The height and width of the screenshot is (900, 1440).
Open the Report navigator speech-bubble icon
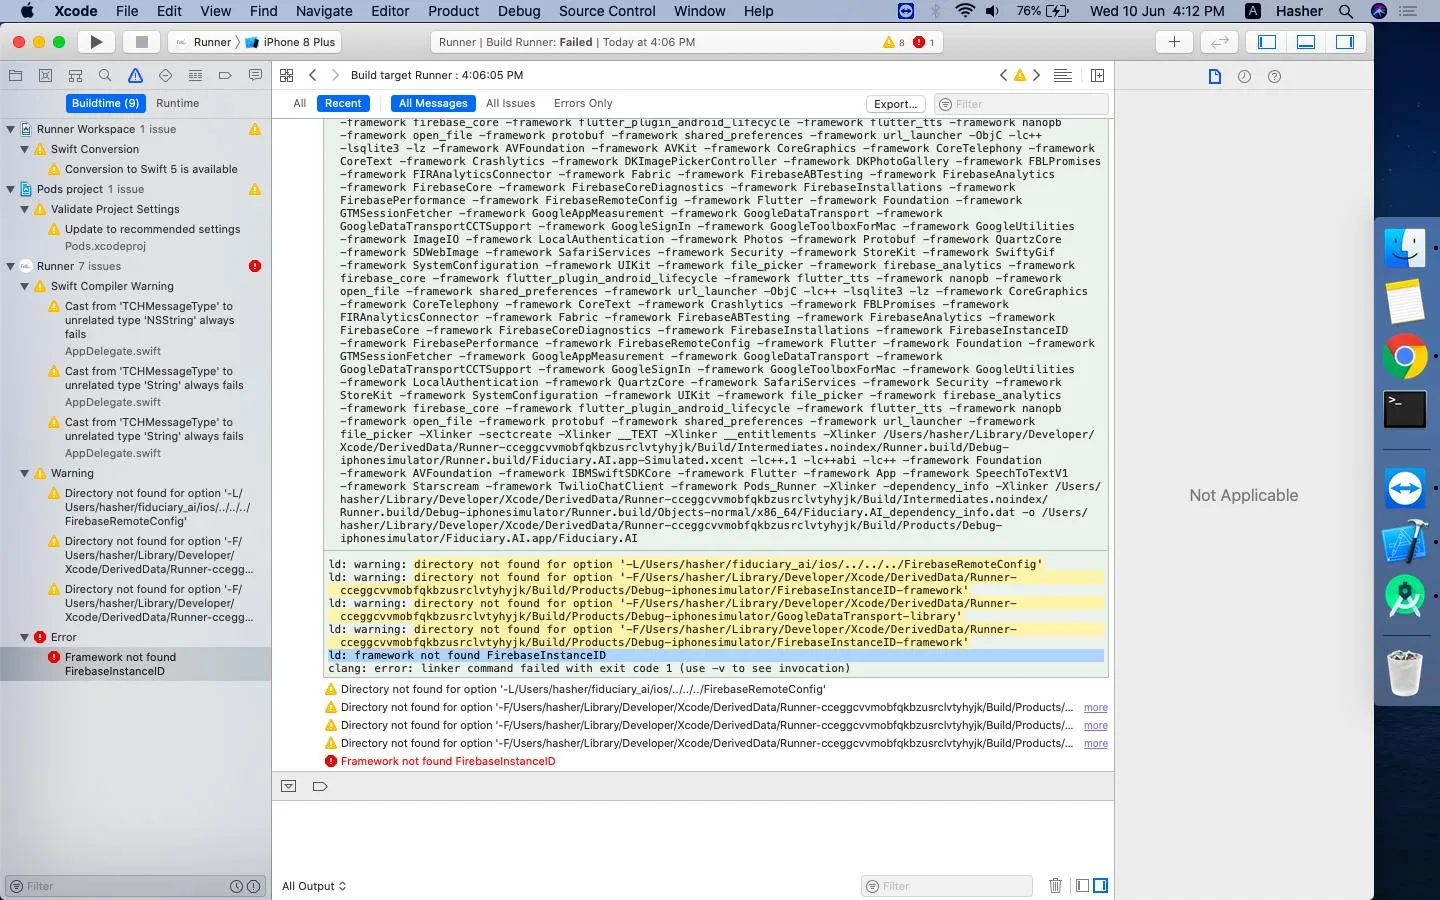255,75
